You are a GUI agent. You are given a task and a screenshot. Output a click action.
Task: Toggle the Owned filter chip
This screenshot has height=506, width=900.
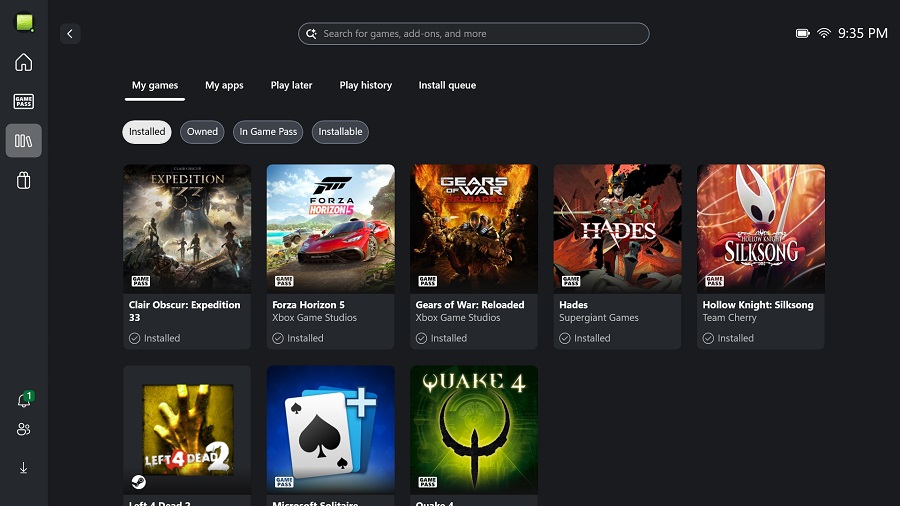click(x=202, y=132)
